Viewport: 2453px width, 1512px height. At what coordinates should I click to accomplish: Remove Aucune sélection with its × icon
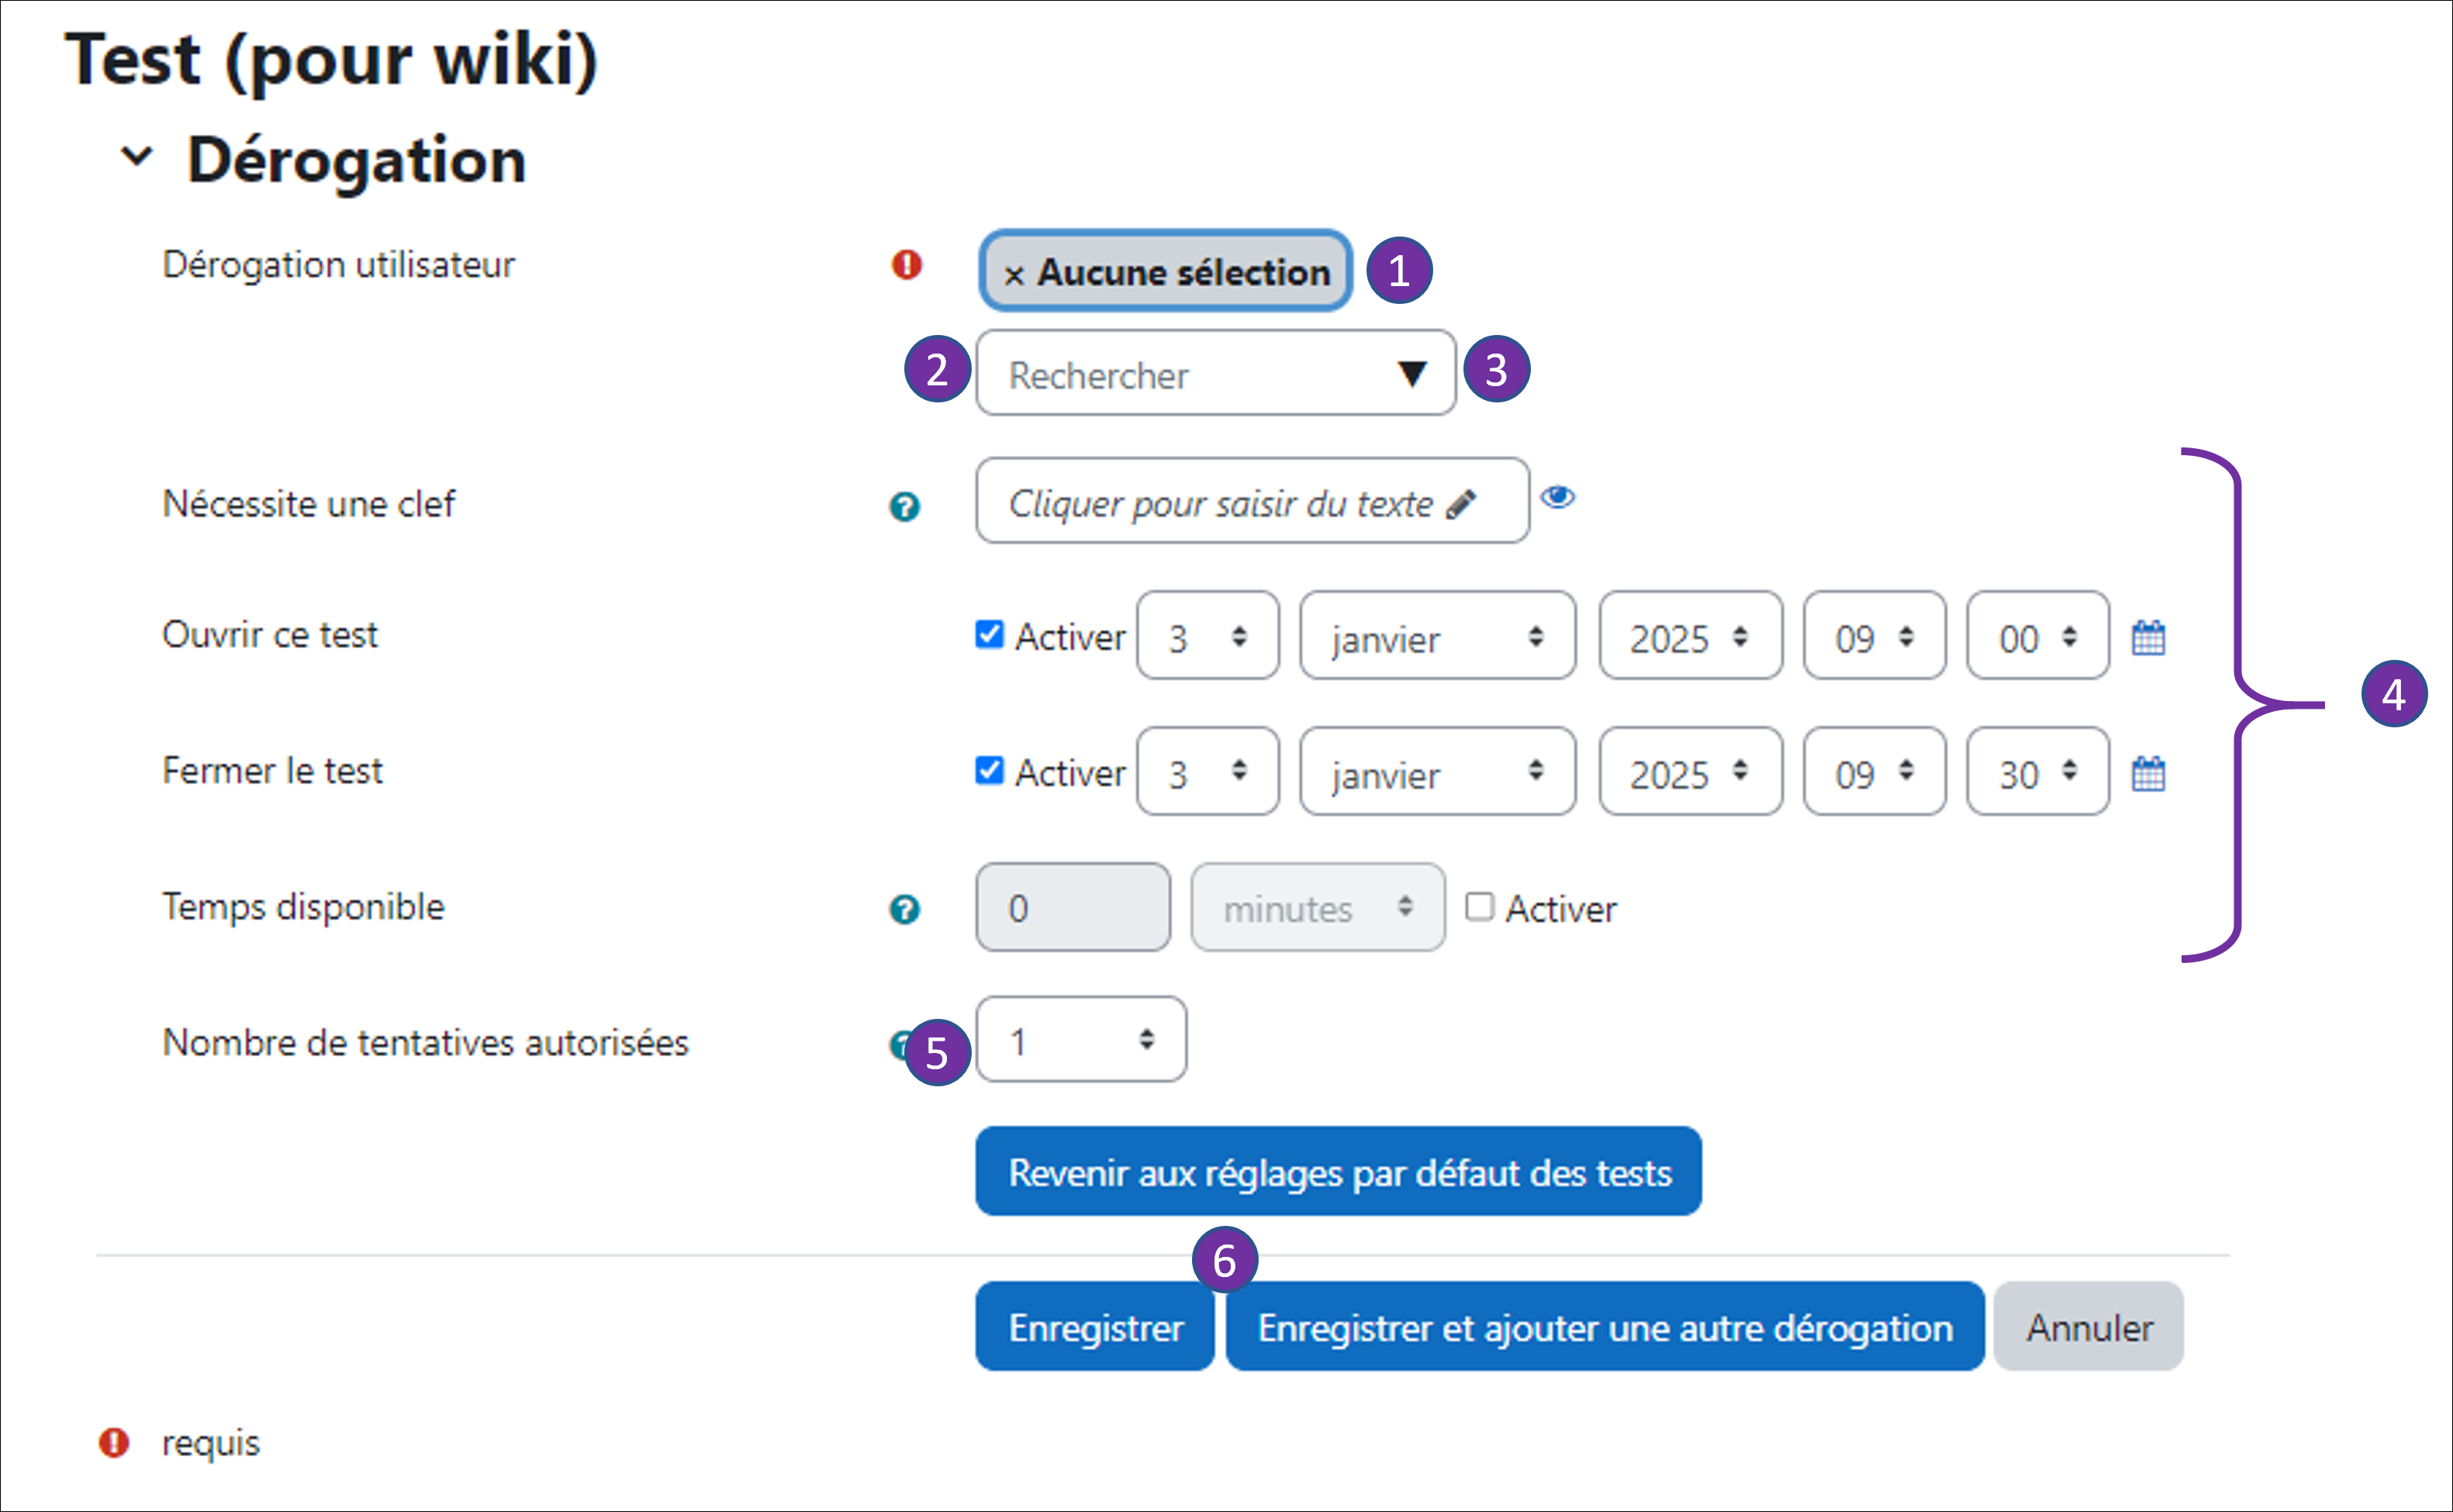point(1014,275)
